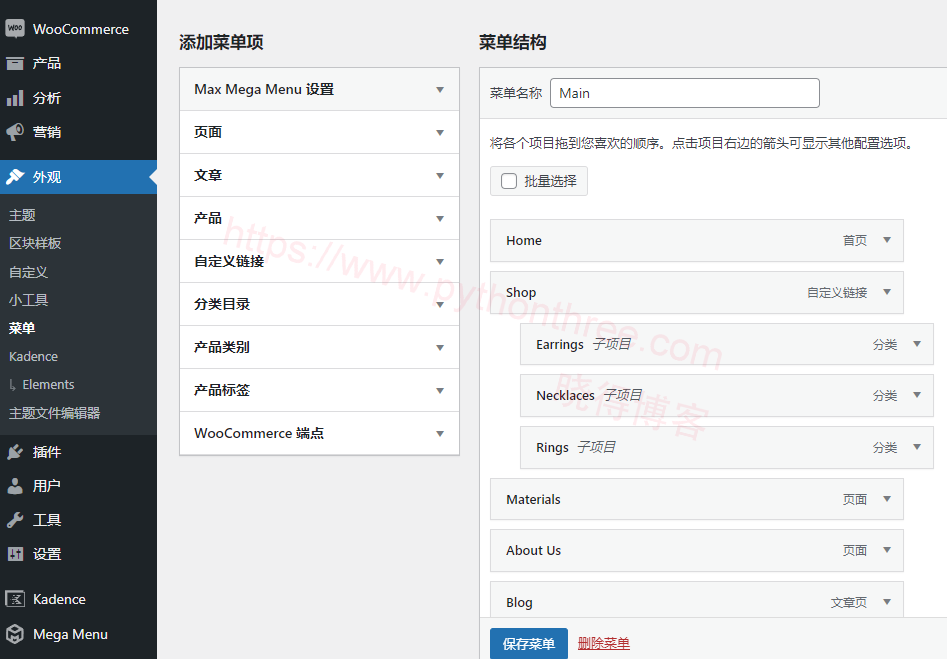Expand the WooCommerce 端点 section
Viewport: 947px width, 659px height.
pyautogui.click(x=319, y=434)
